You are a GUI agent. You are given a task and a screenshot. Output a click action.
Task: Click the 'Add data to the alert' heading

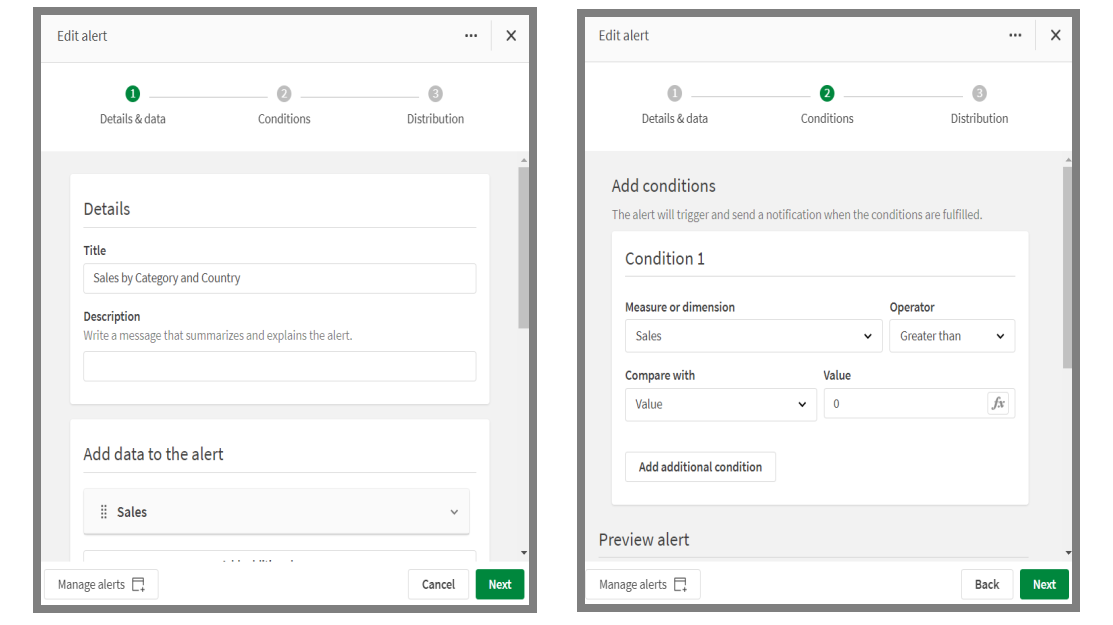[153, 454]
